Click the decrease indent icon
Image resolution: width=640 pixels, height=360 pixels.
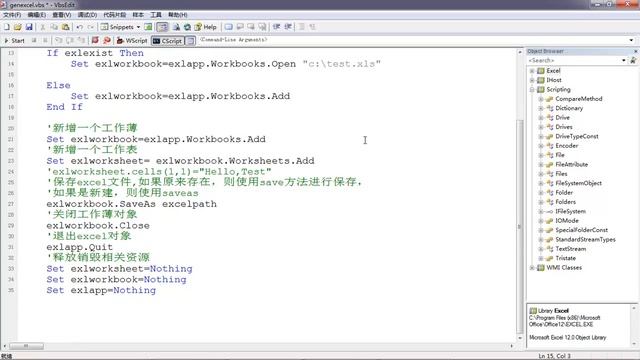(276, 27)
